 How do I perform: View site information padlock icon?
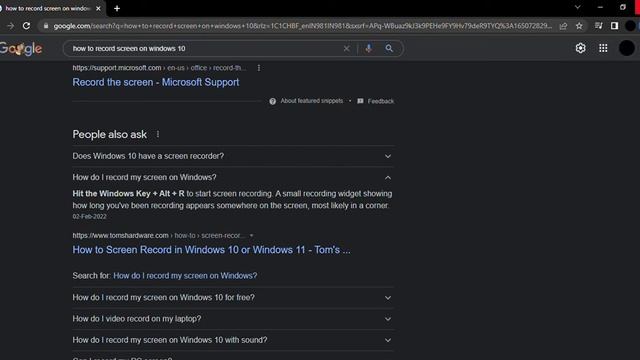pyautogui.click(x=46, y=26)
